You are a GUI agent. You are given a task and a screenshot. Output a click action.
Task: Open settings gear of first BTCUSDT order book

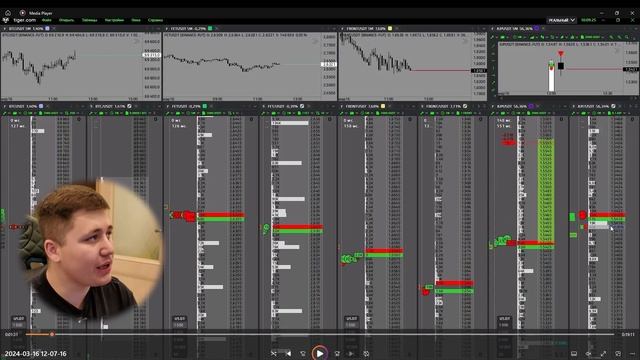click(x=79, y=119)
